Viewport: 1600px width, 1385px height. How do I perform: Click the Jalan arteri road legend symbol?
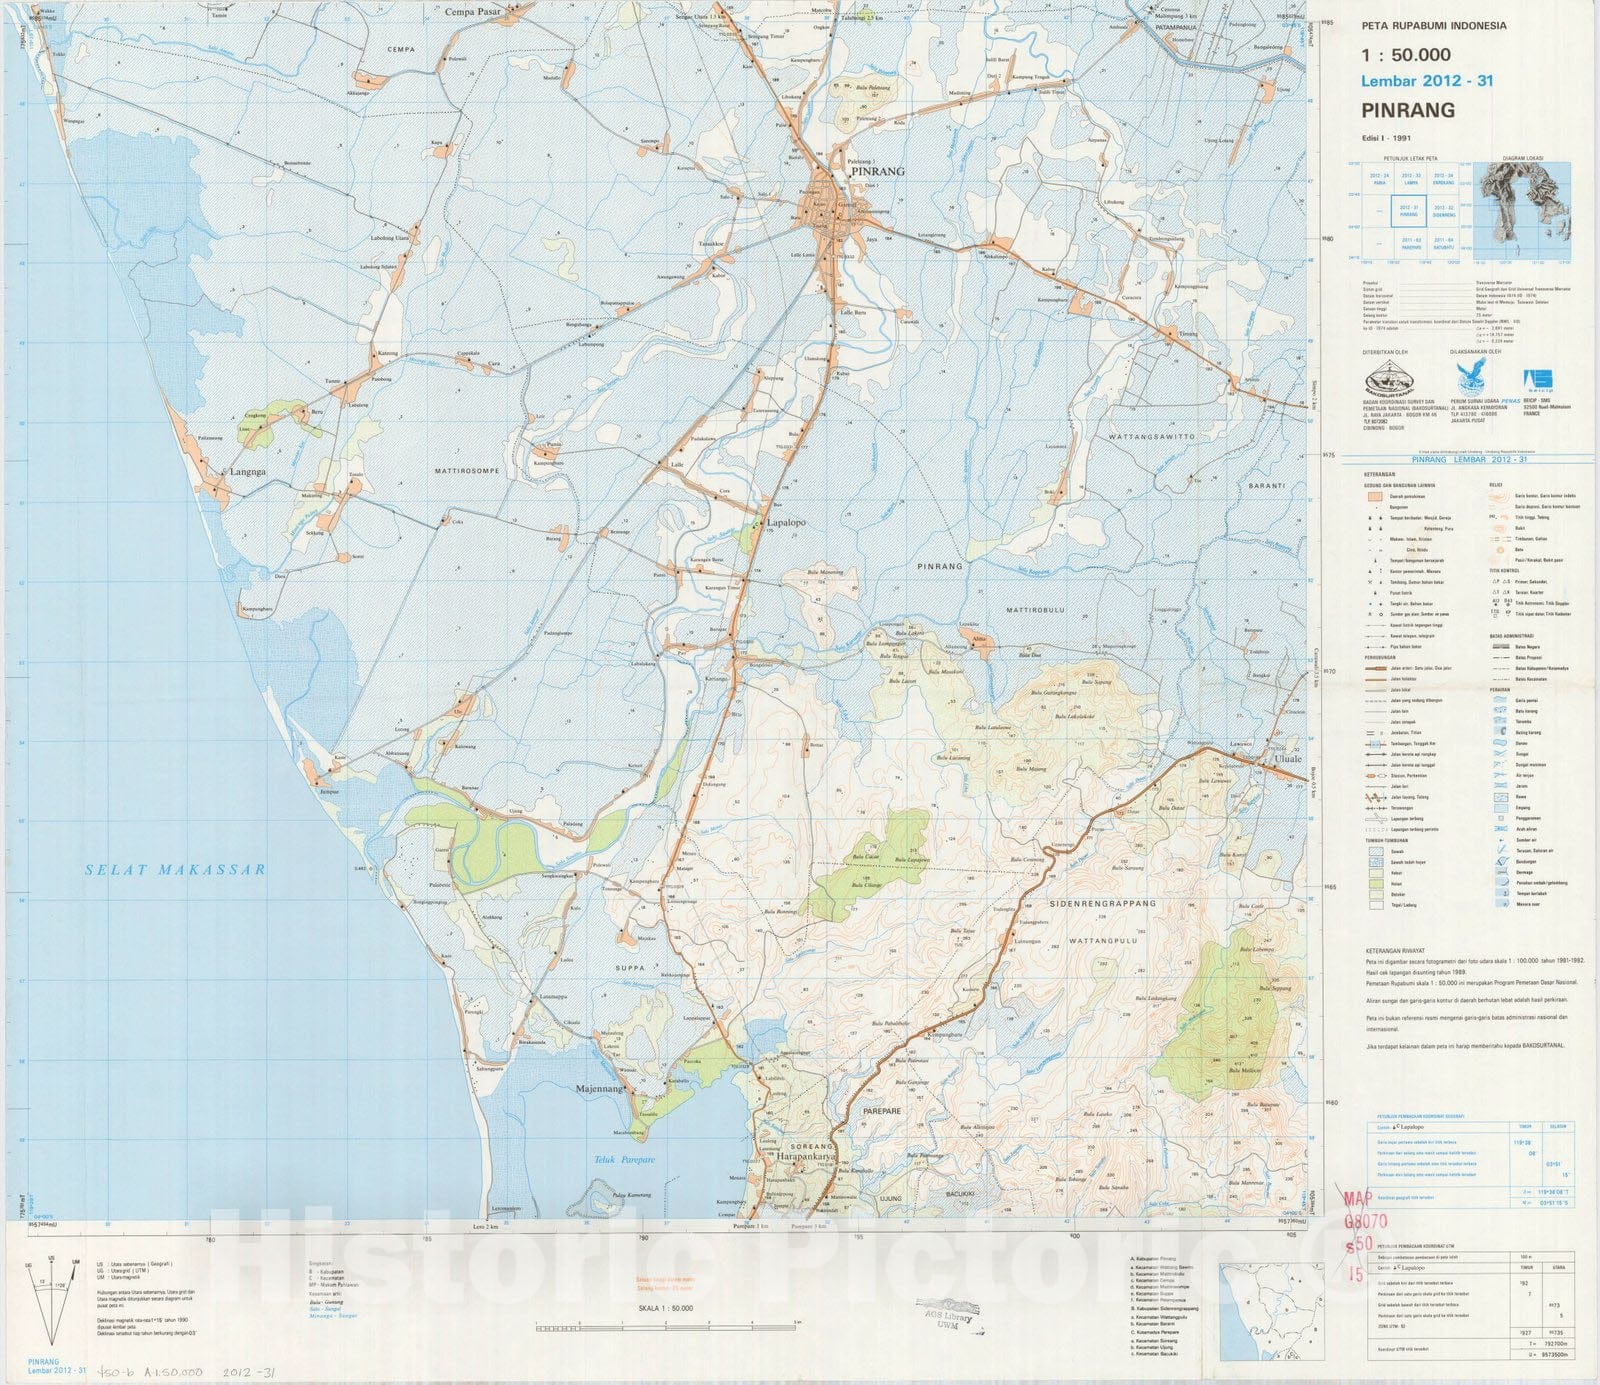point(1375,668)
